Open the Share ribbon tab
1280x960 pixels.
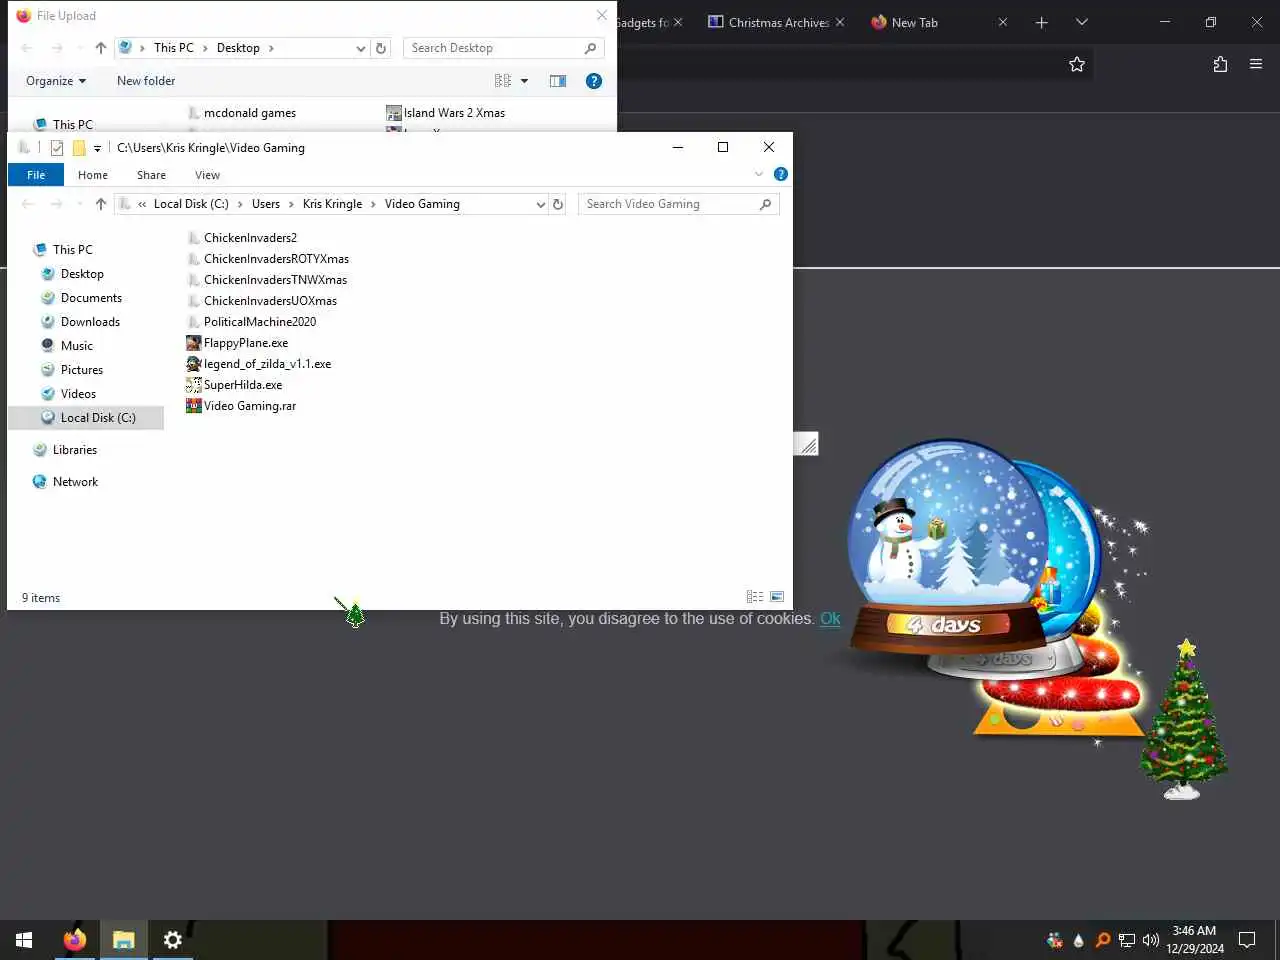(151, 175)
